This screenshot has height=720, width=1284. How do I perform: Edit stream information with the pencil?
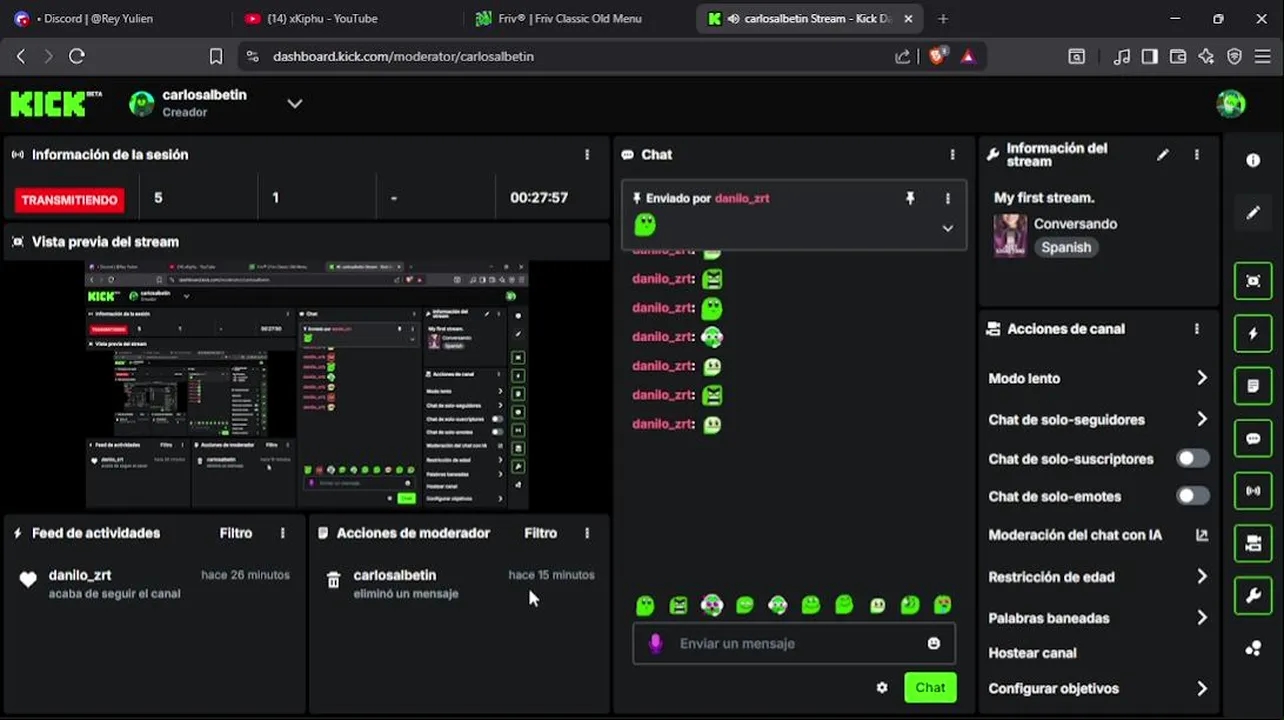(x=1162, y=155)
